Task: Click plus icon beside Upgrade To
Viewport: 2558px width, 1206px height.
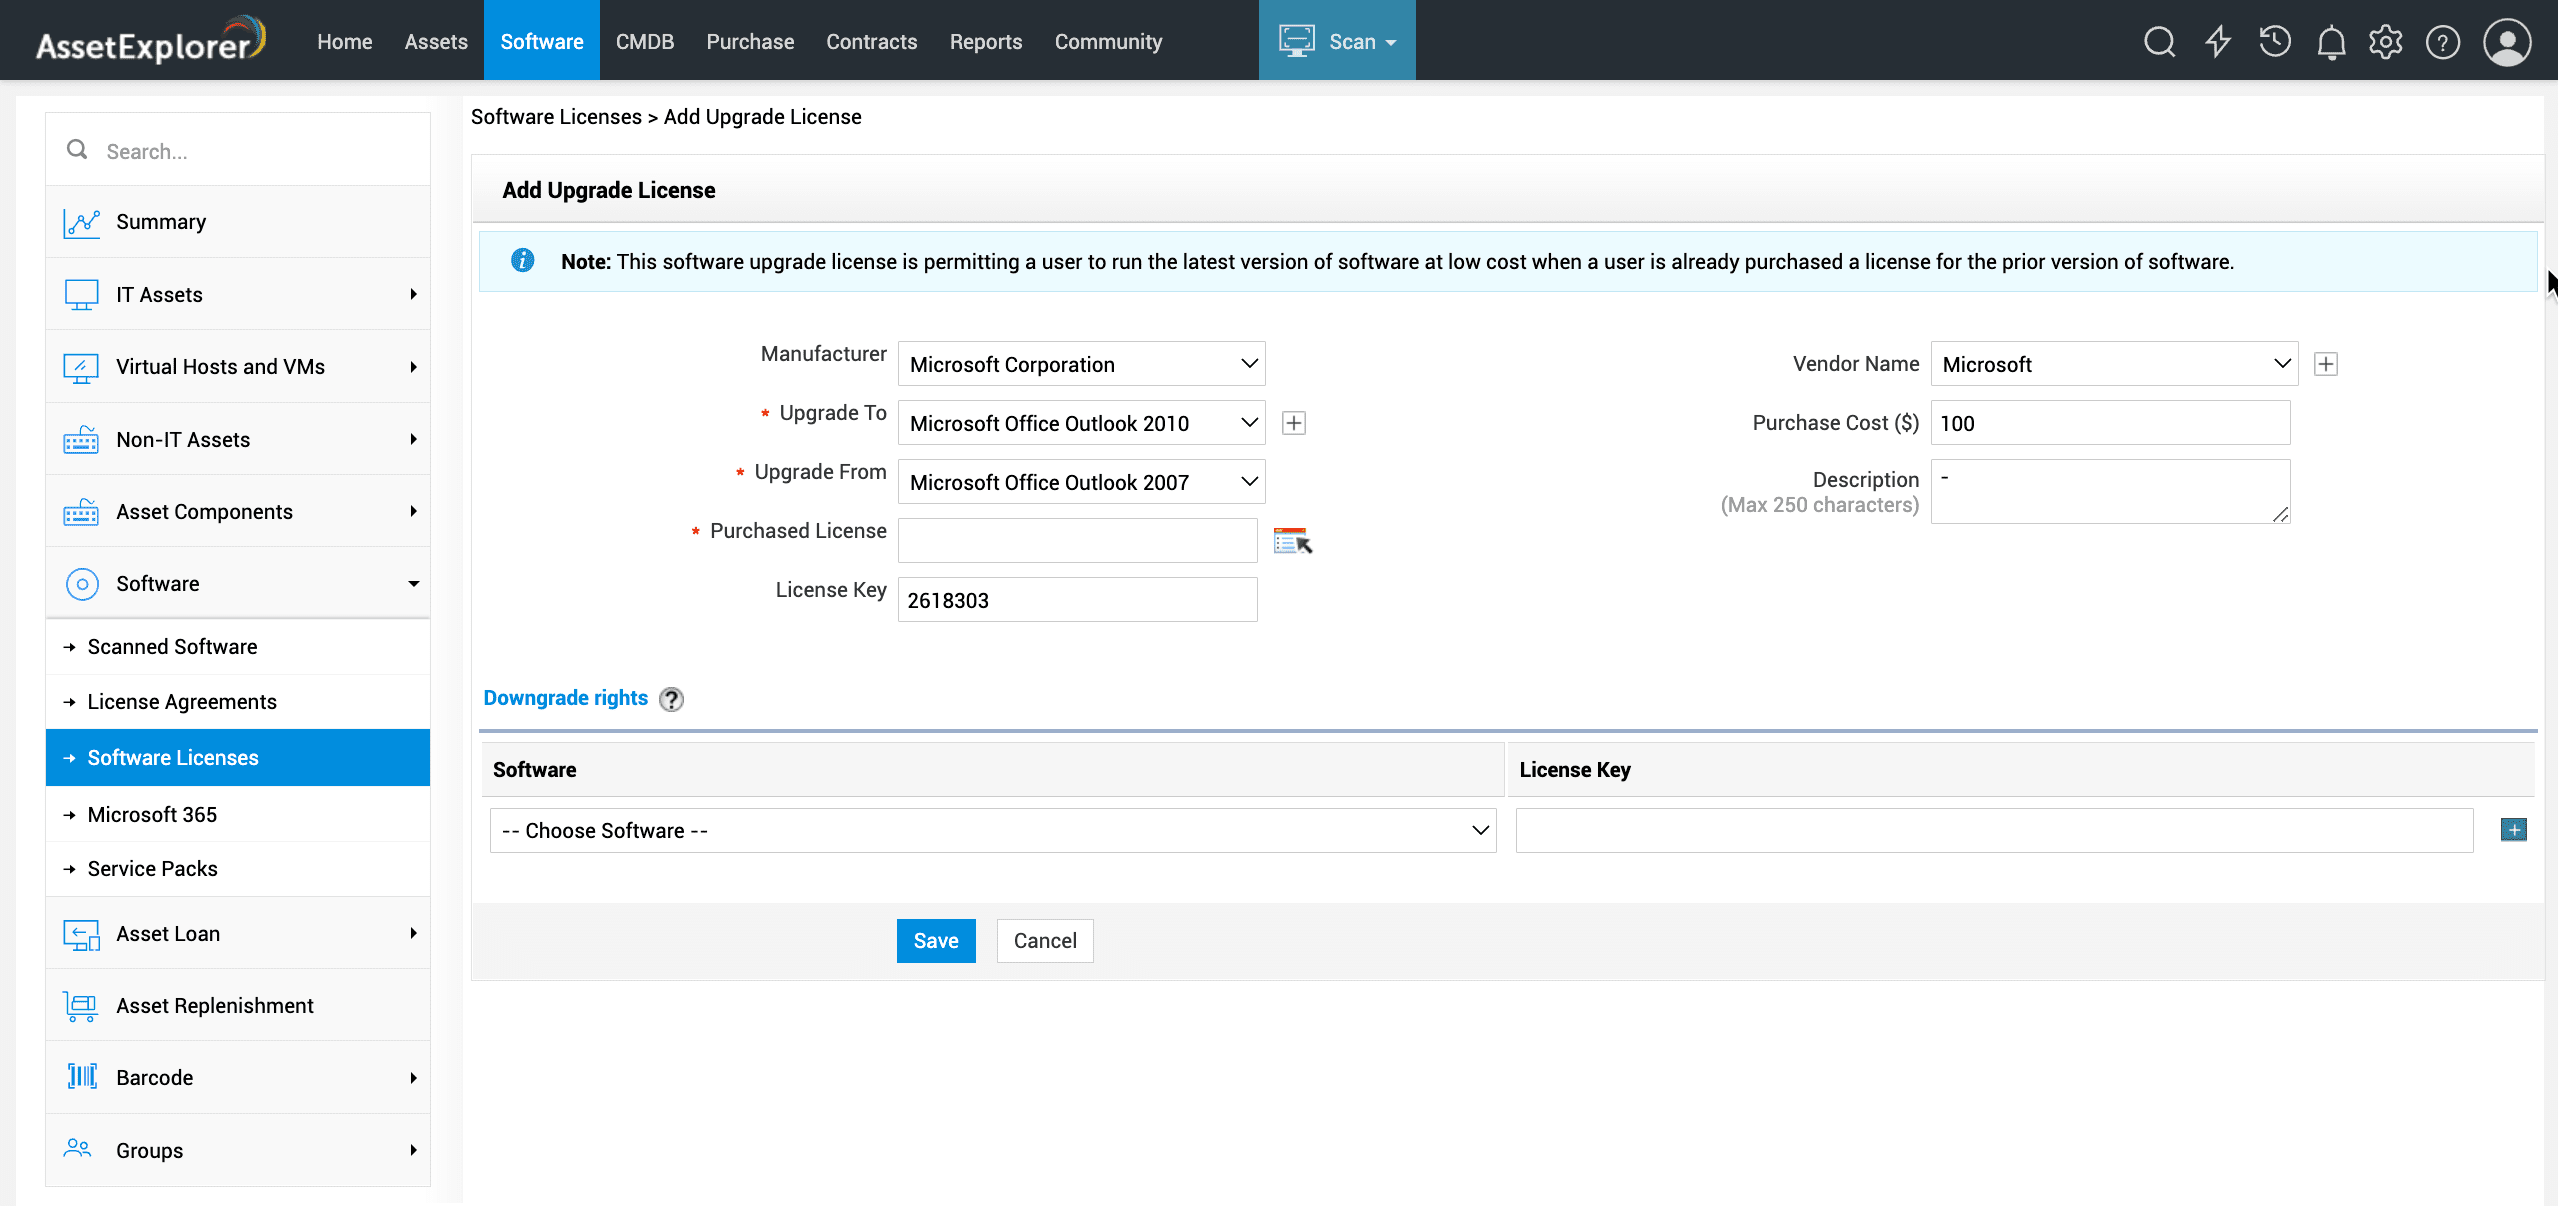Action: click(1294, 423)
